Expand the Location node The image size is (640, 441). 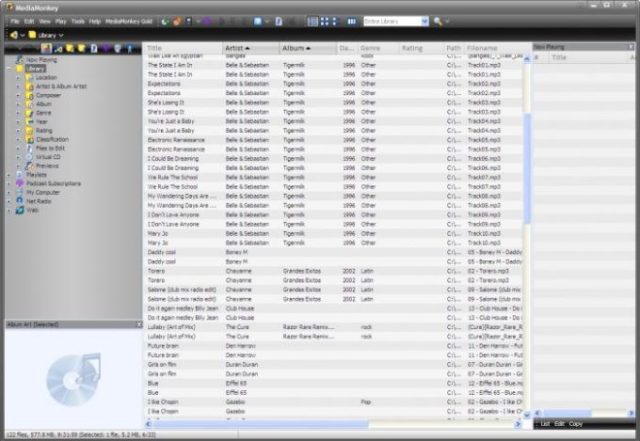[x=18, y=78]
